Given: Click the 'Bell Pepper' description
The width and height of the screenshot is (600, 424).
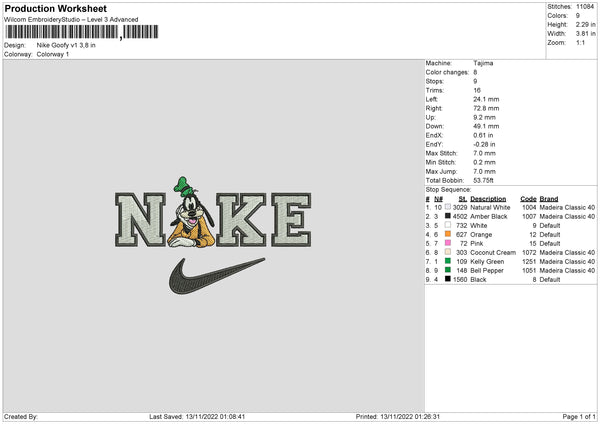Looking at the screenshot, I should (x=487, y=271).
